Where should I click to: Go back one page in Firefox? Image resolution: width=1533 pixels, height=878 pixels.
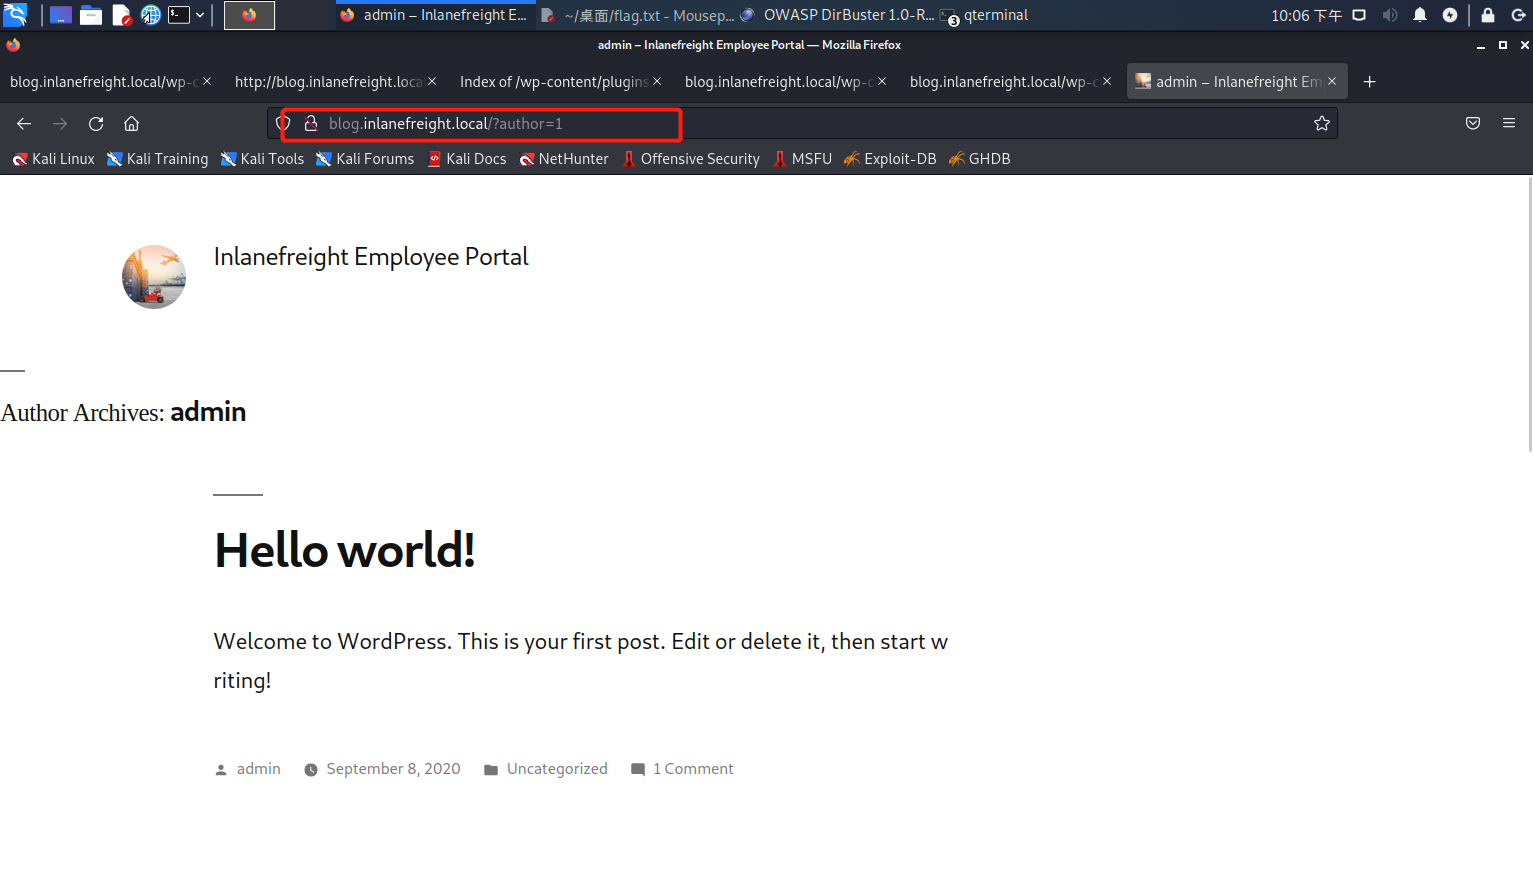click(x=24, y=124)
